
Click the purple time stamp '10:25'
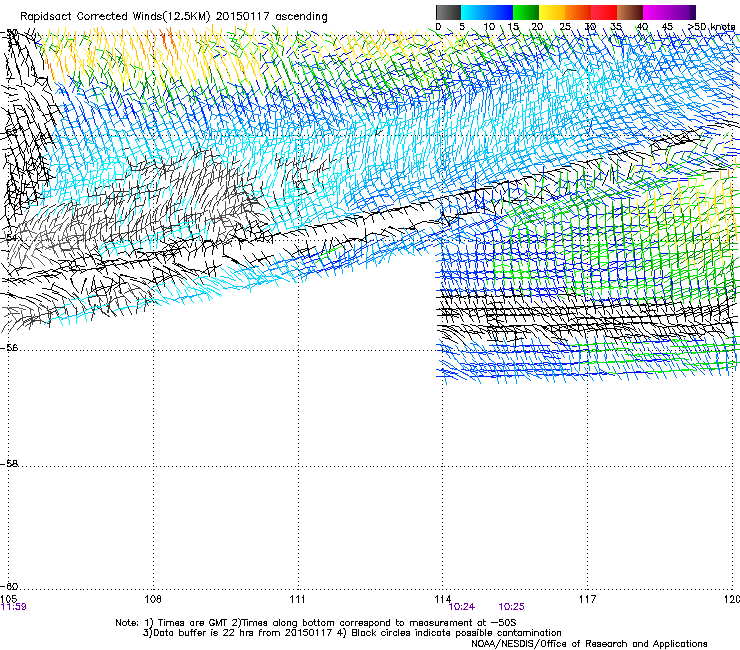(x=511, y=607)
